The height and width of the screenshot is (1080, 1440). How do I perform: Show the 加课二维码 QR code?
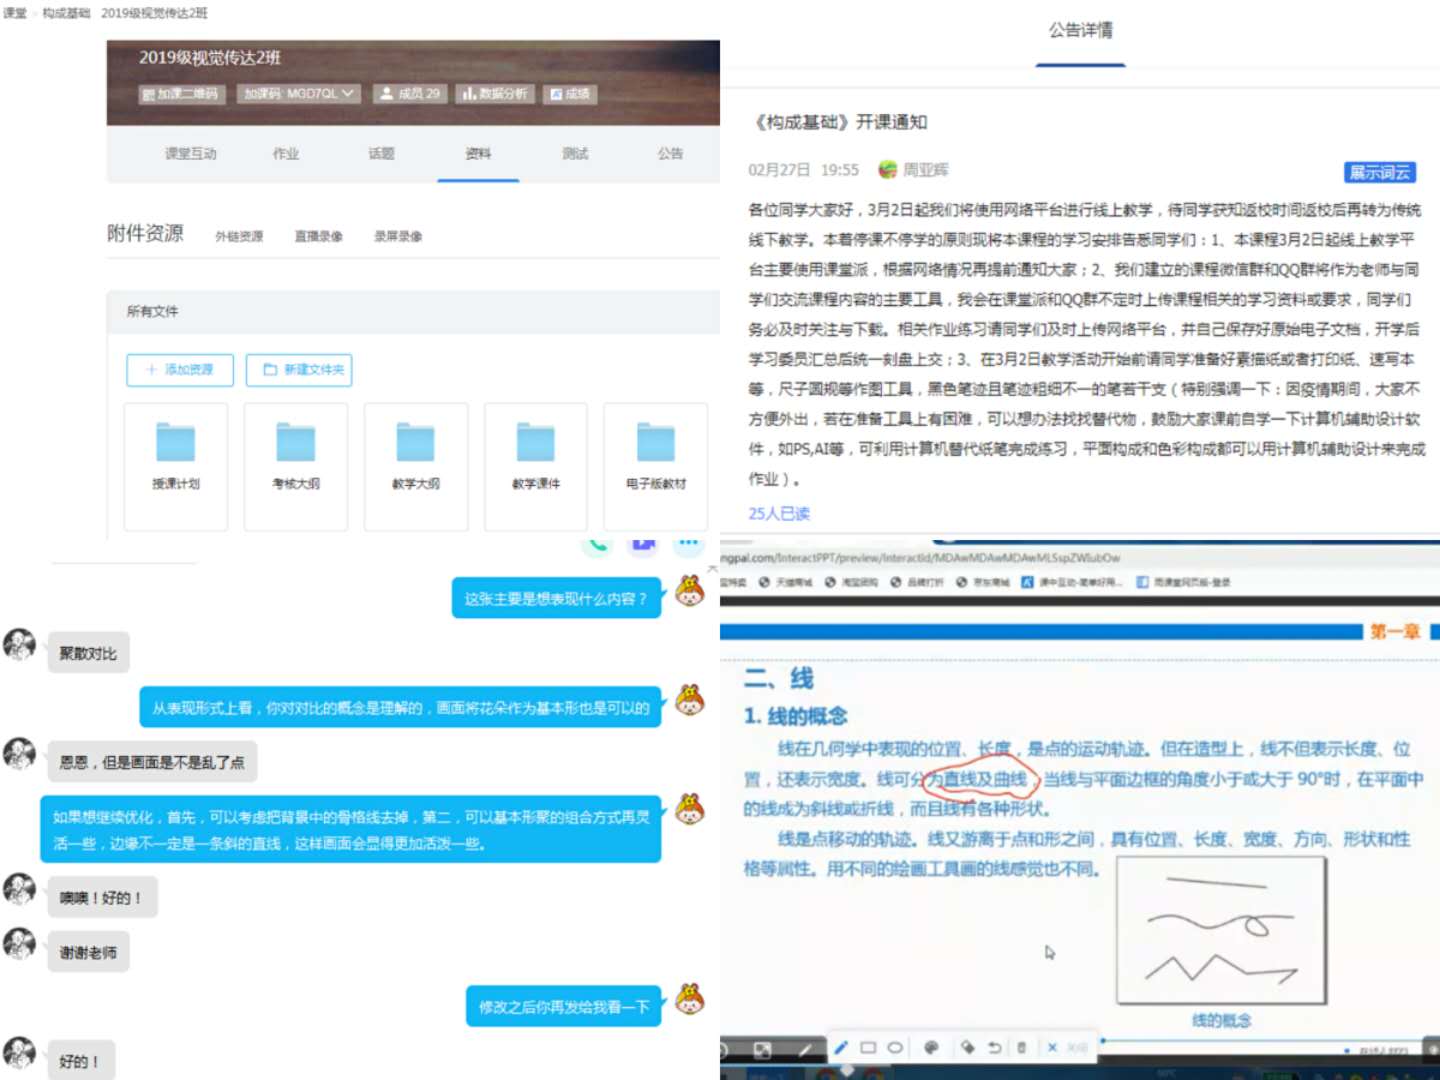pos(181,94)
